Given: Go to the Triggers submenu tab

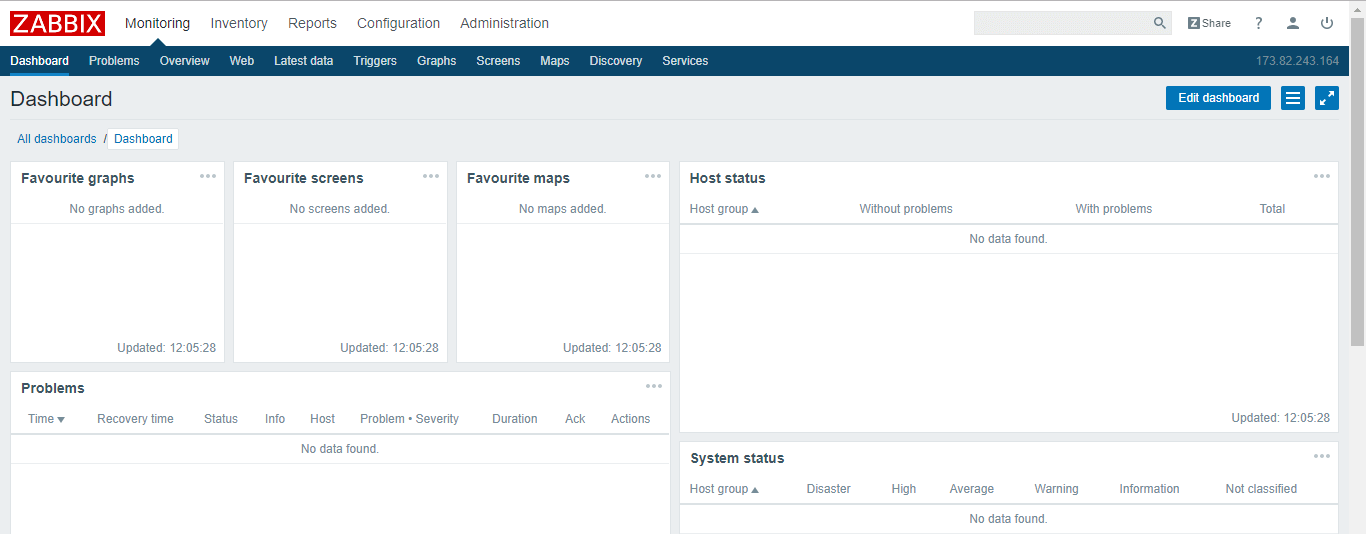Looking at the screenshot, I should click(x=375, y=61).
